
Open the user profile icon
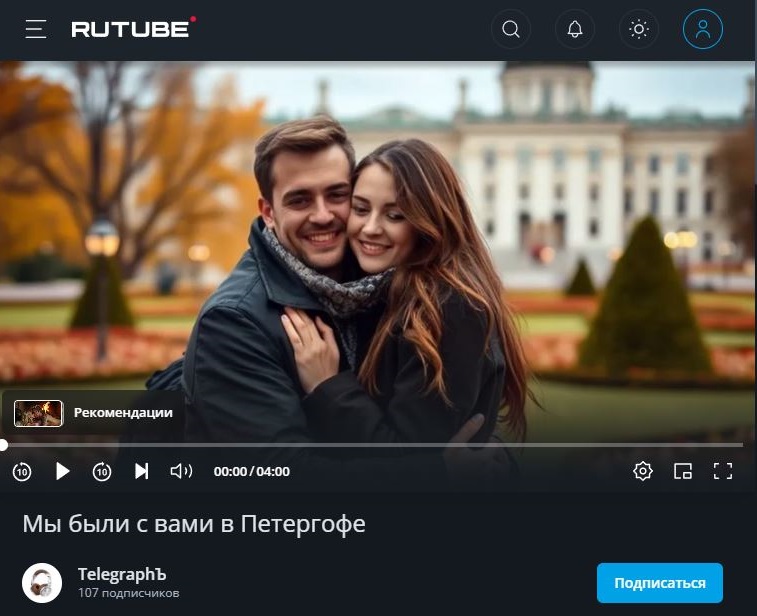point(703,29)
